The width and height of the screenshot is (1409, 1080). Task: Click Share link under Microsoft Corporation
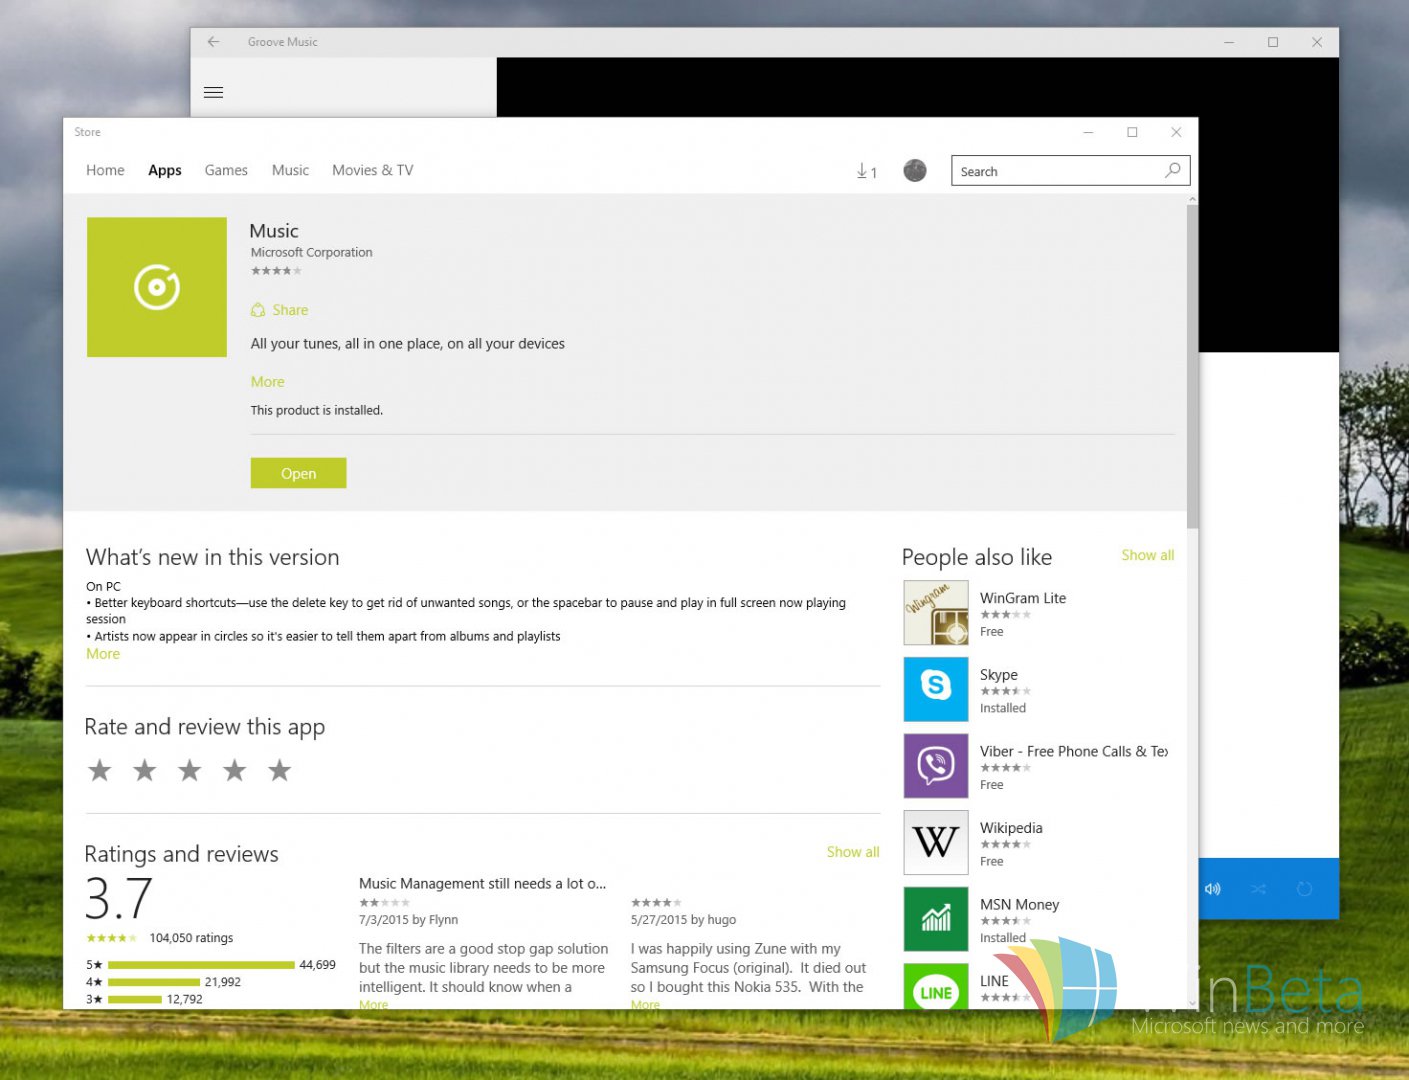[x=290, y=310]
